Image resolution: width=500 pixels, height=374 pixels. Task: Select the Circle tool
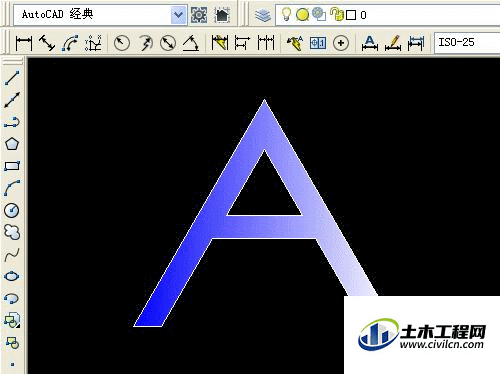tap(12, 210)
